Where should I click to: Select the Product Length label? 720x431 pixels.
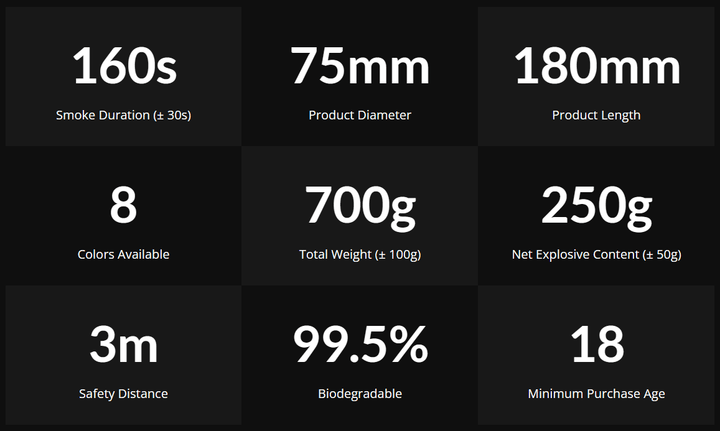point(596,115)
